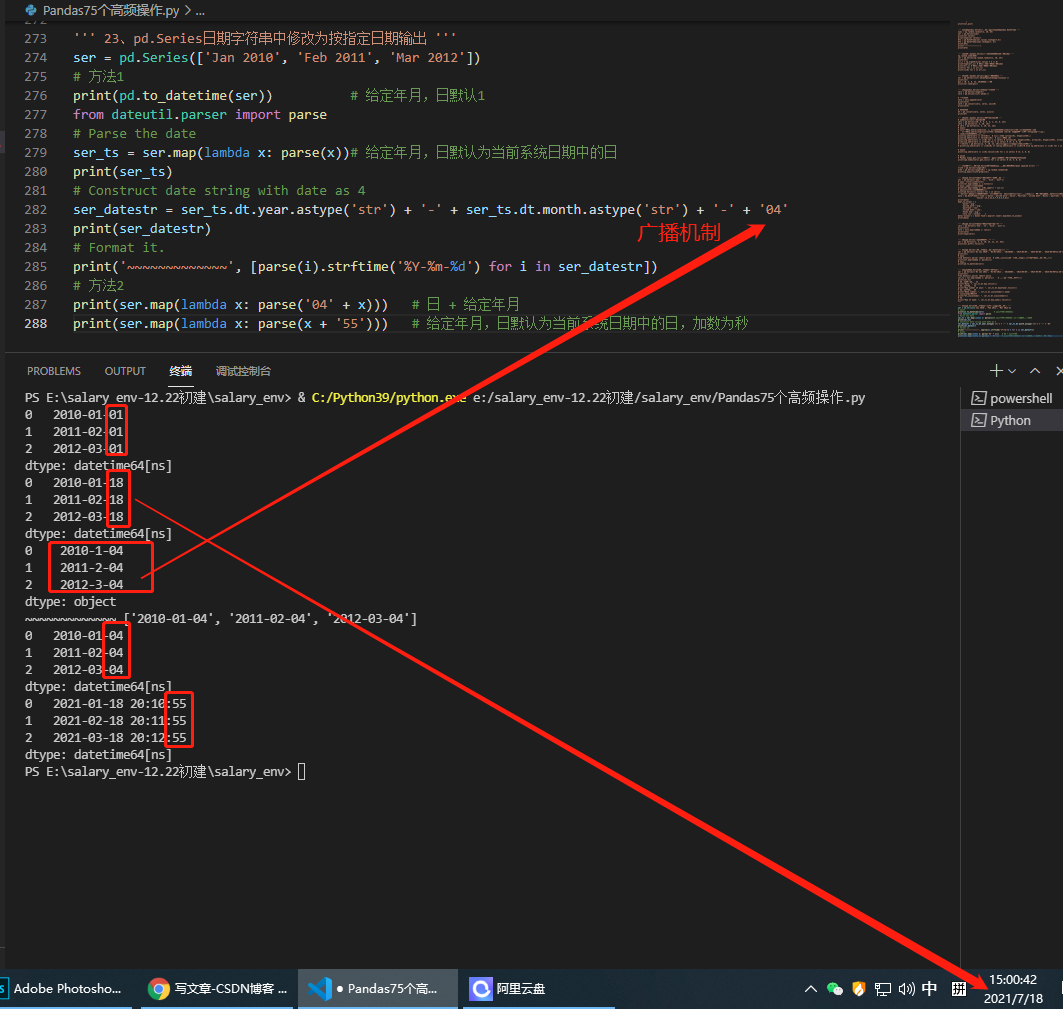Open 阿里云盘 from the taskbar
The image size is (1063, 1009).
(x=538, y=989)
